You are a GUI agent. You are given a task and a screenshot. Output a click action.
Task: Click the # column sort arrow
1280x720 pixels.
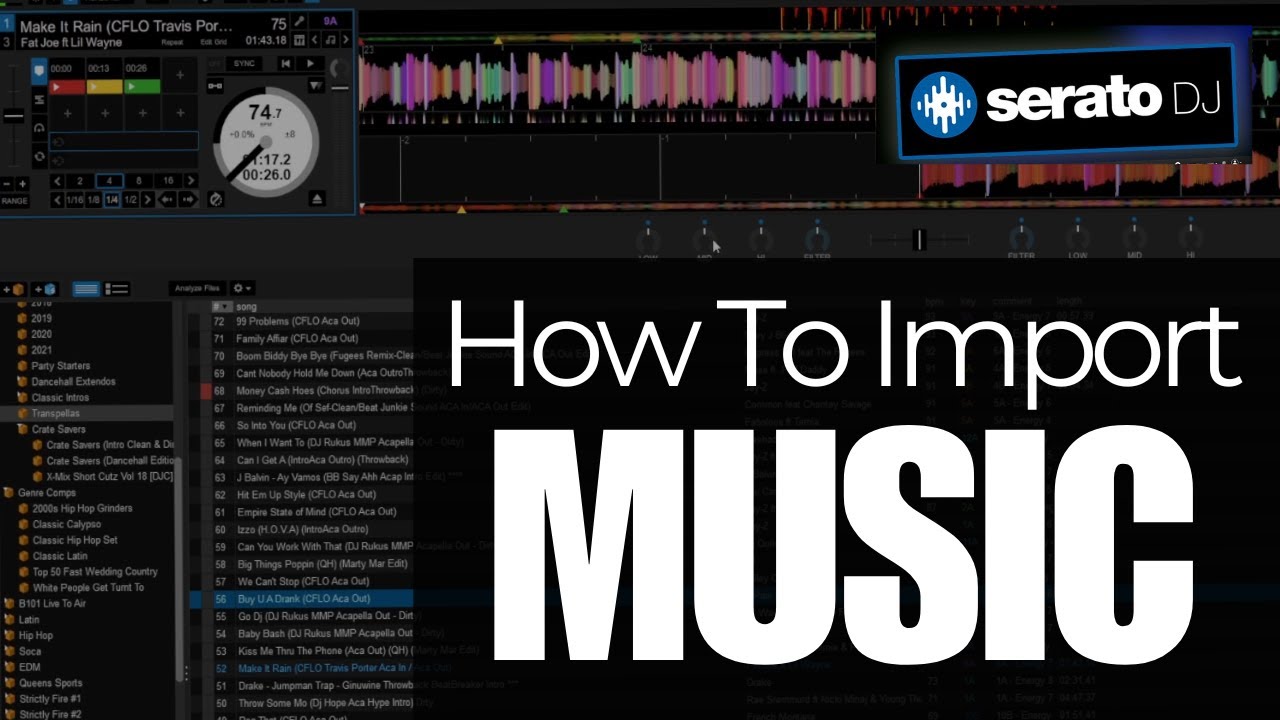(x=224, y=307)
